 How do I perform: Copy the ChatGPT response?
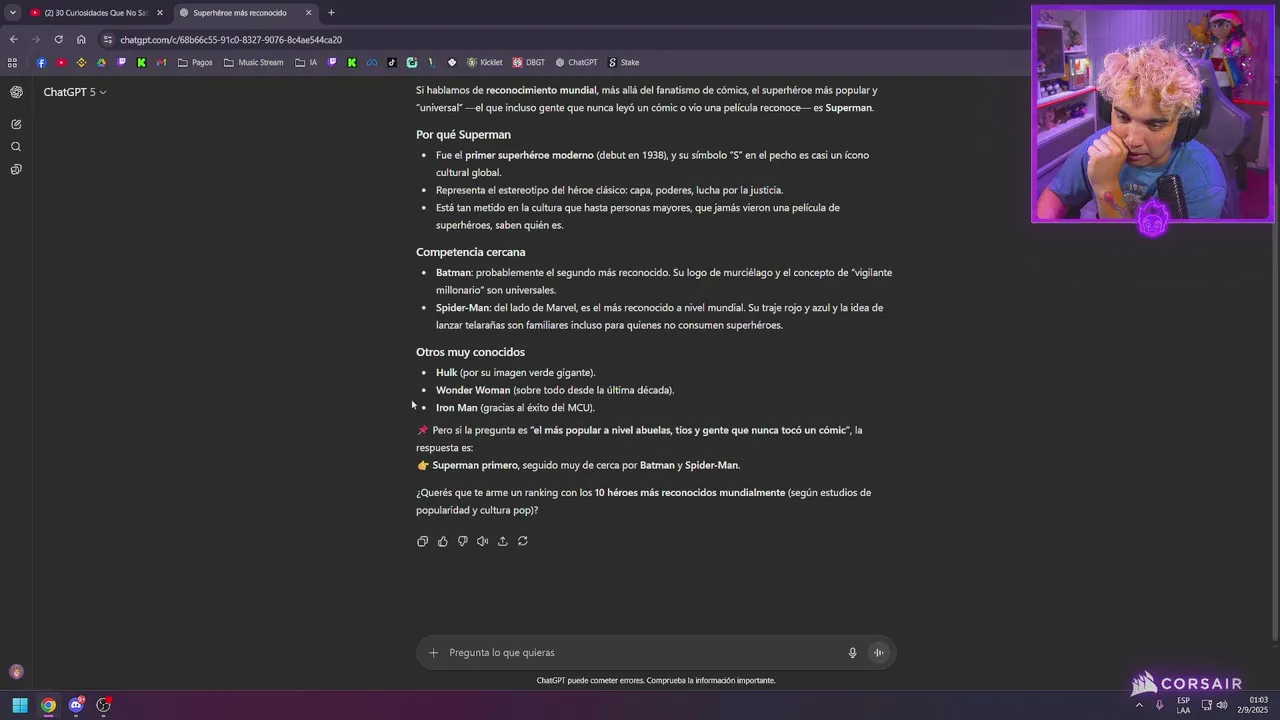click(423, 541)
